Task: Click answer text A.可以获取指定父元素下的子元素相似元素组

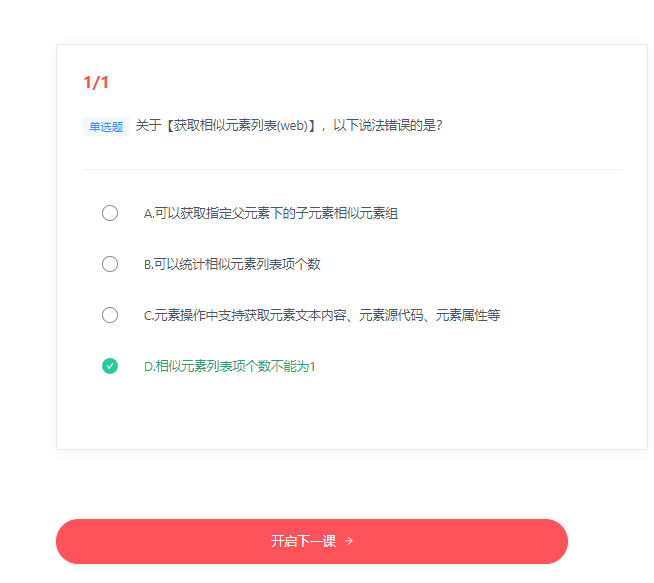Action: 271,213
